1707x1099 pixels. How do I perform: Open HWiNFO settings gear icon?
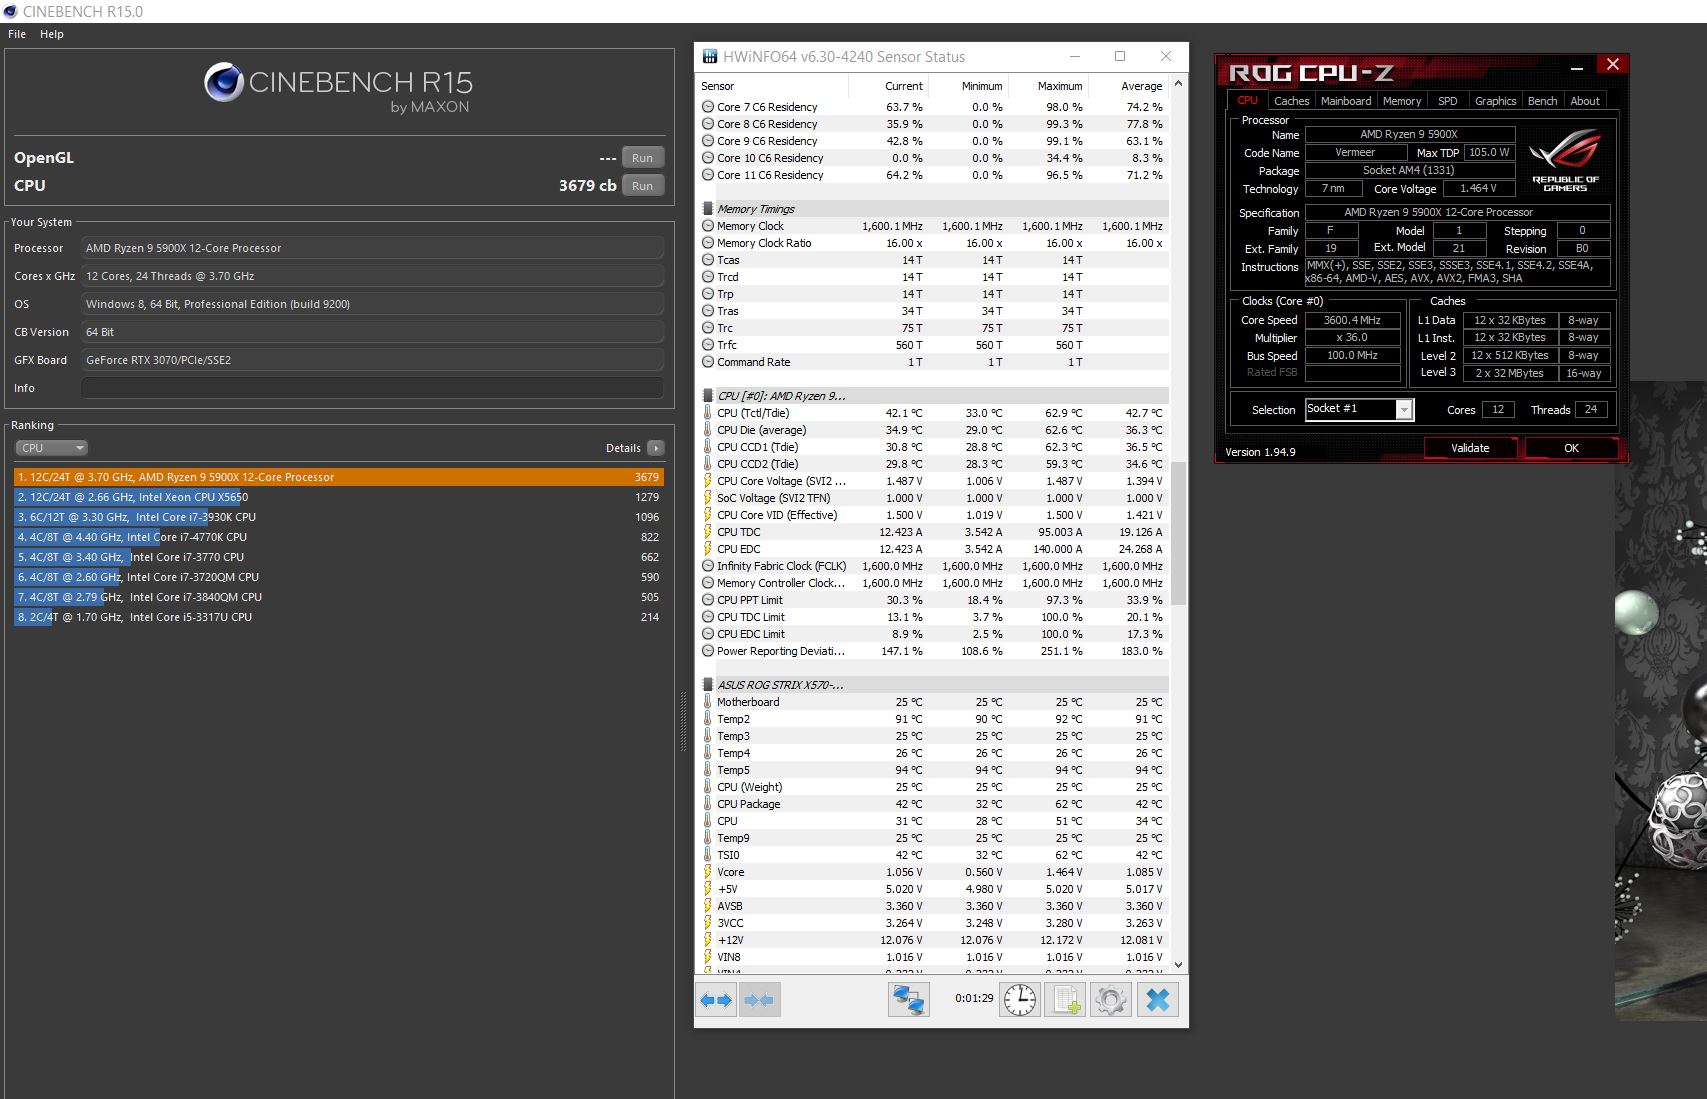1110,1000
